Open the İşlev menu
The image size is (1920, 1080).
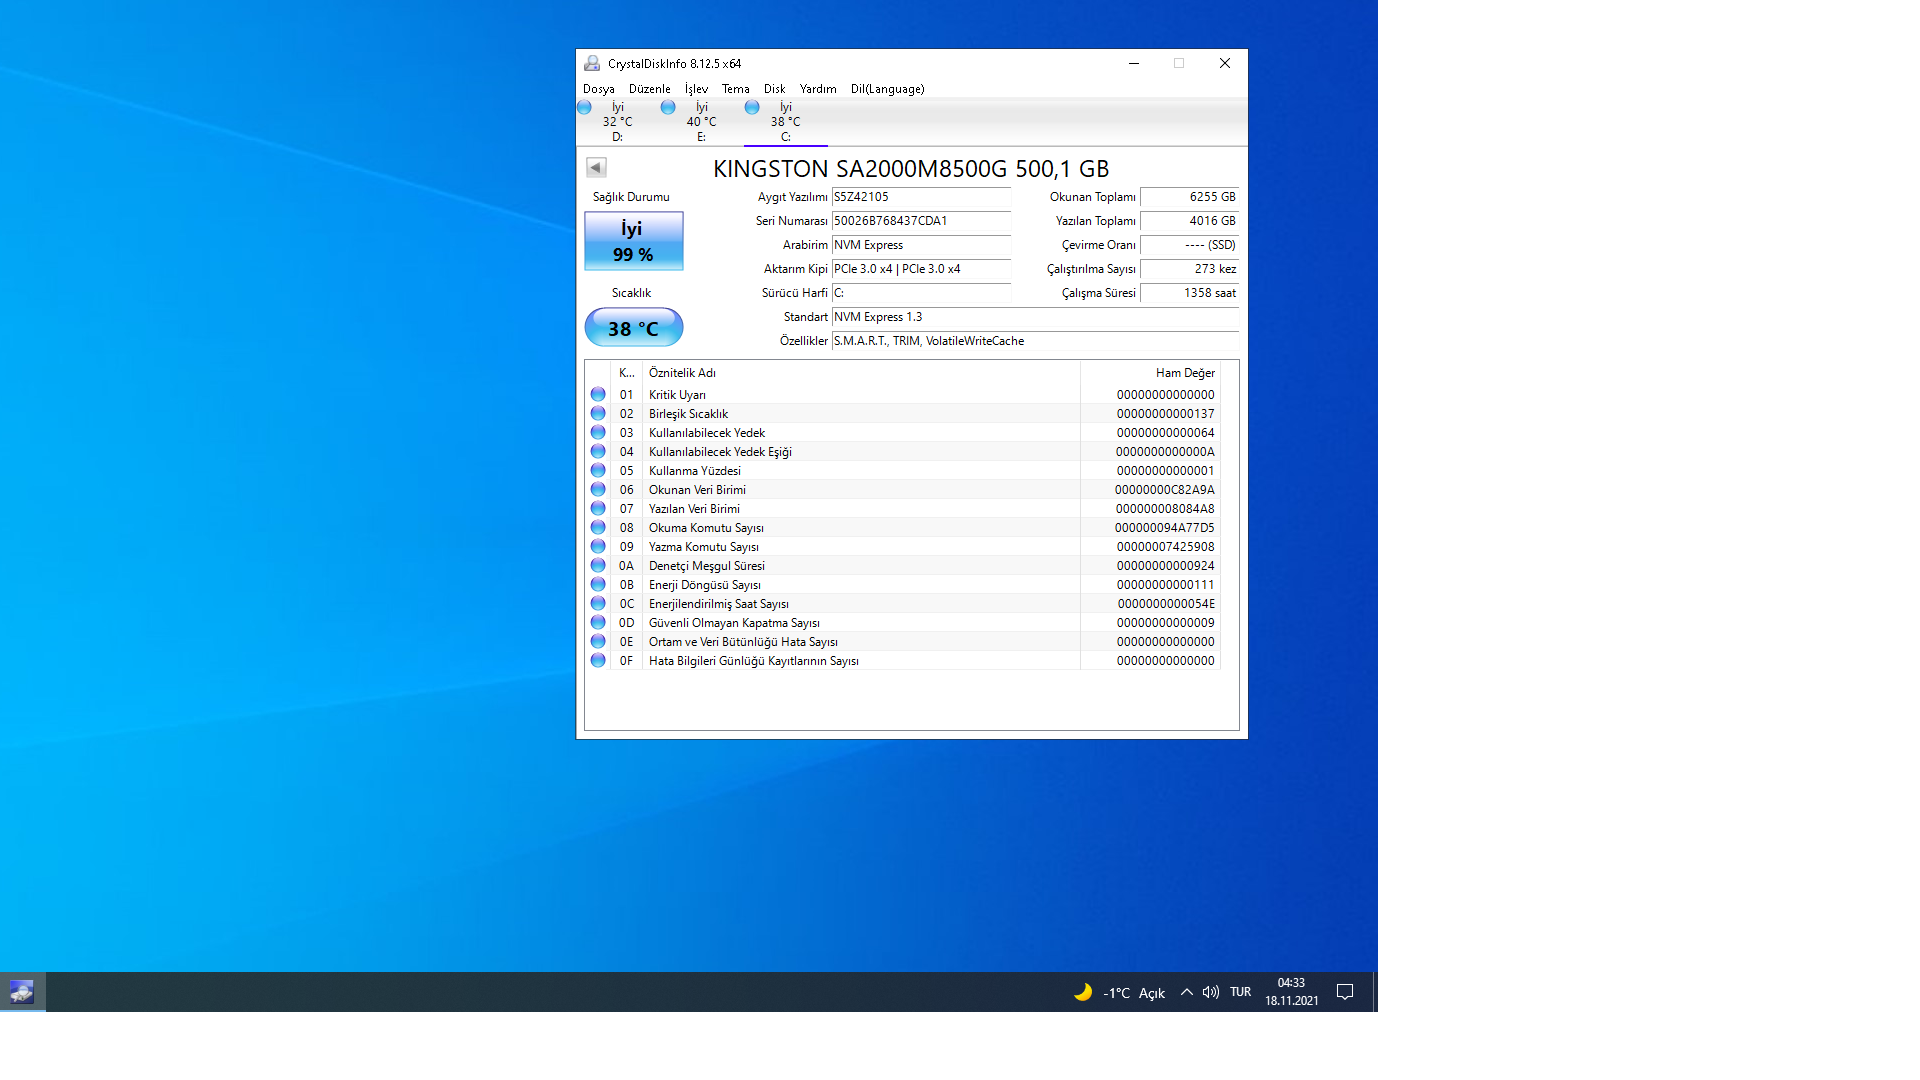[696, 89]
